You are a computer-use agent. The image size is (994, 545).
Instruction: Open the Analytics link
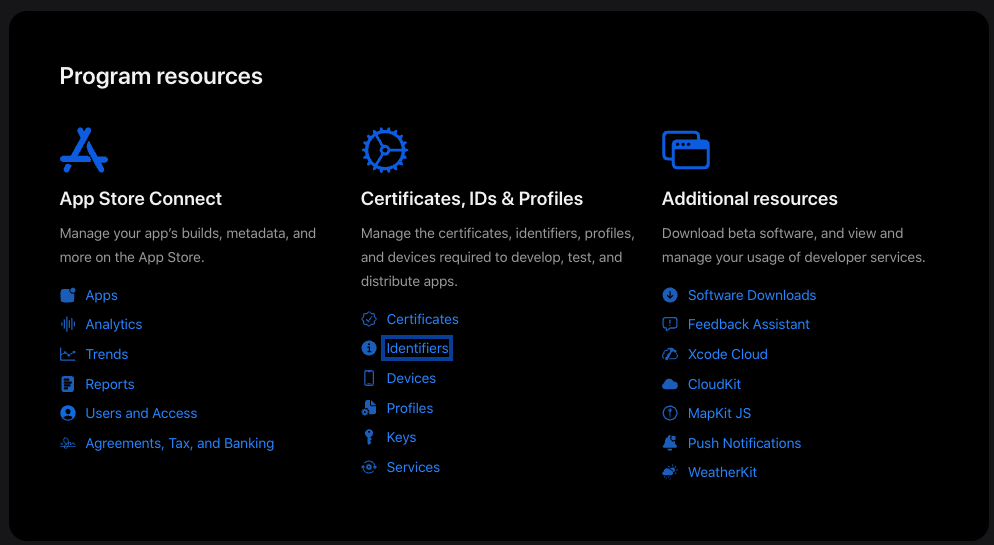click(114, 324)
